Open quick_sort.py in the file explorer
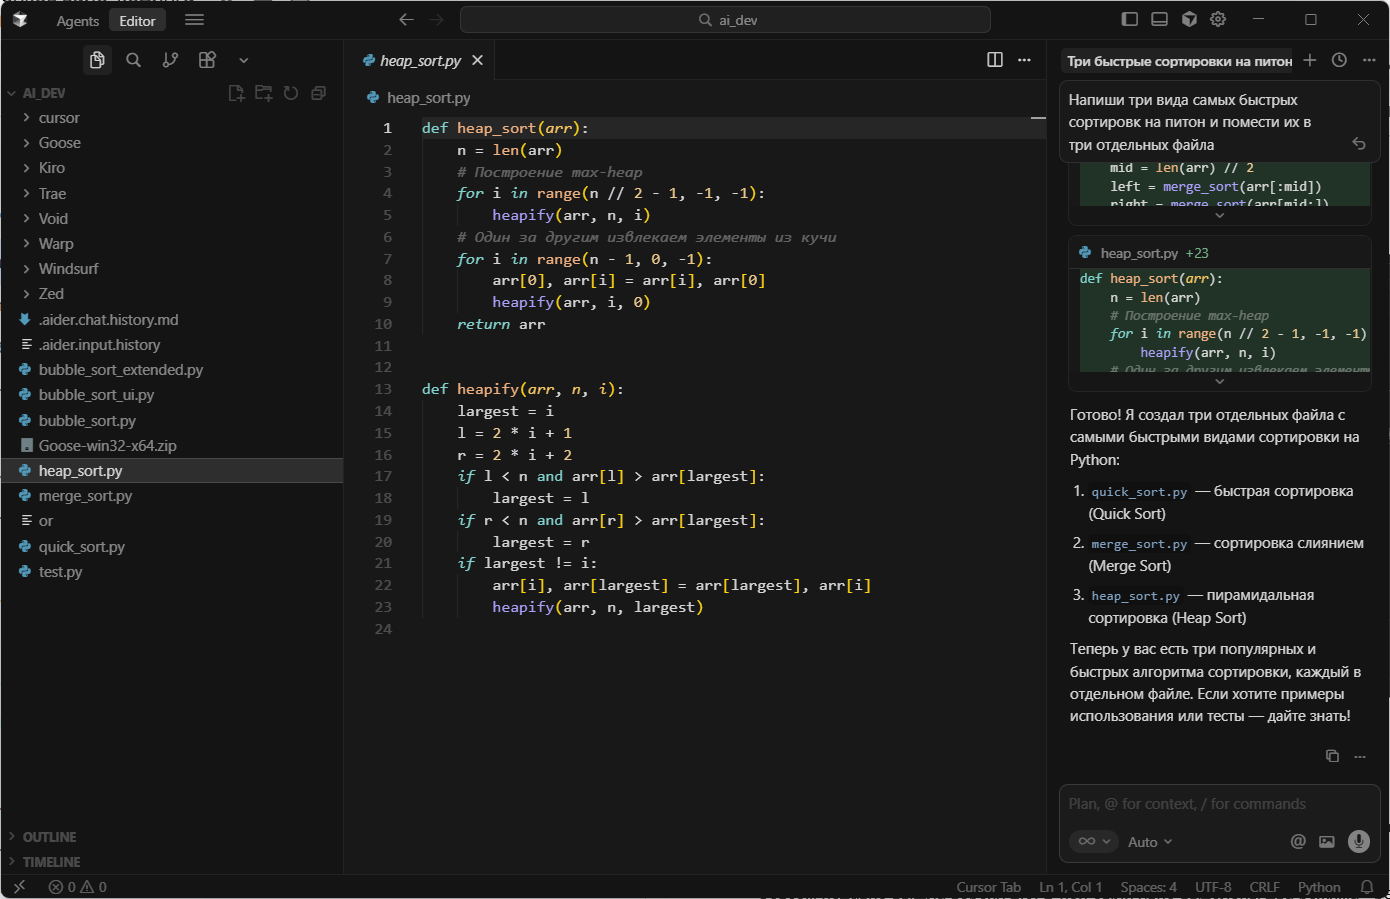Viewport: 1390px width, 899px height. 81,547
